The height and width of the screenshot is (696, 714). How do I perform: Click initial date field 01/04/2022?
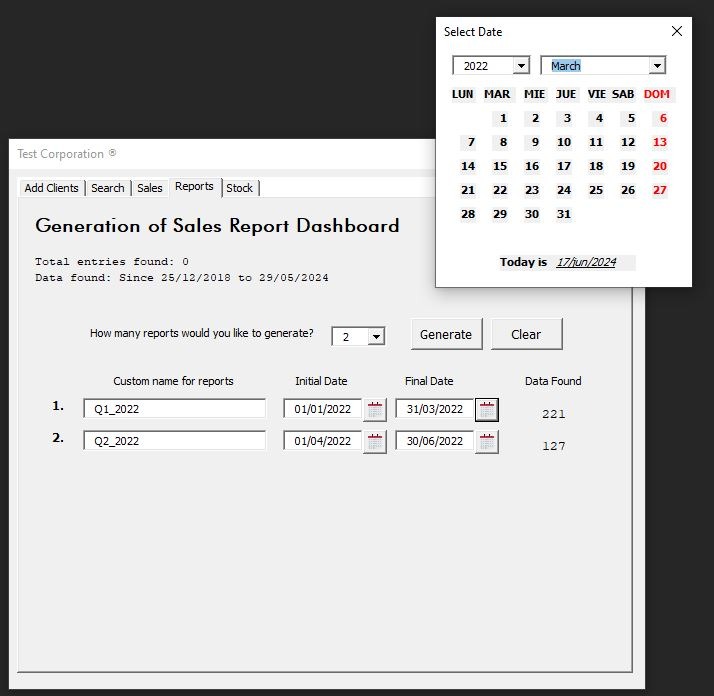pyautogui.click(x=322, y=440)
